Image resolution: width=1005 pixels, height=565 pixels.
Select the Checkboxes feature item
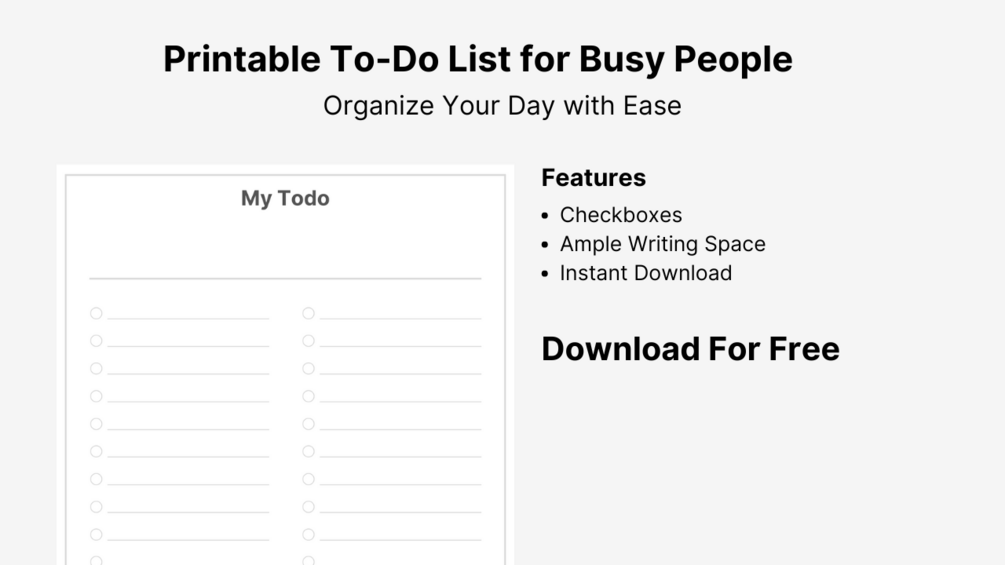pyautogui.click(x=620, y=215)
